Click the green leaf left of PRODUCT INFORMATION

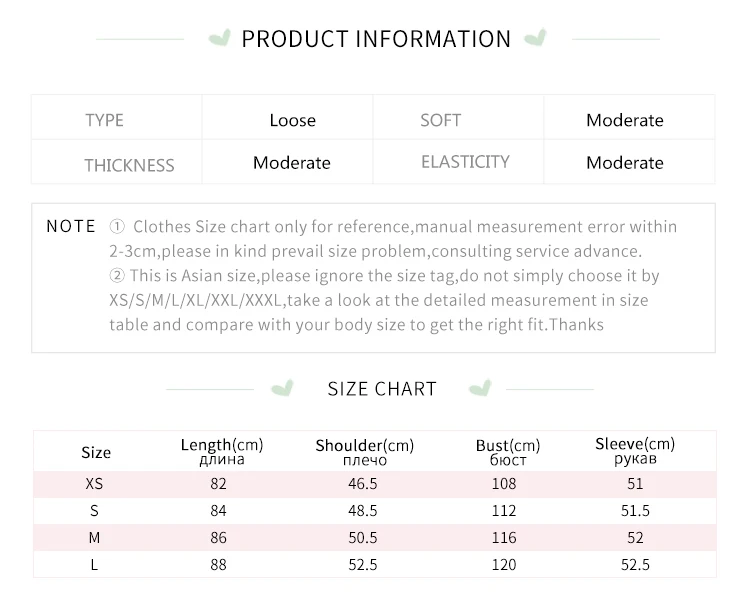coord(218,39)
